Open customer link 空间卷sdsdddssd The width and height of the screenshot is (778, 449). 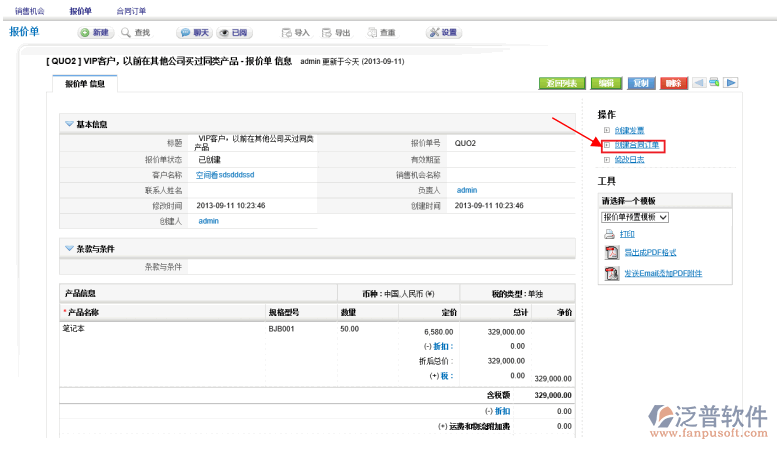pyautogui.click(x=225, y=174)
